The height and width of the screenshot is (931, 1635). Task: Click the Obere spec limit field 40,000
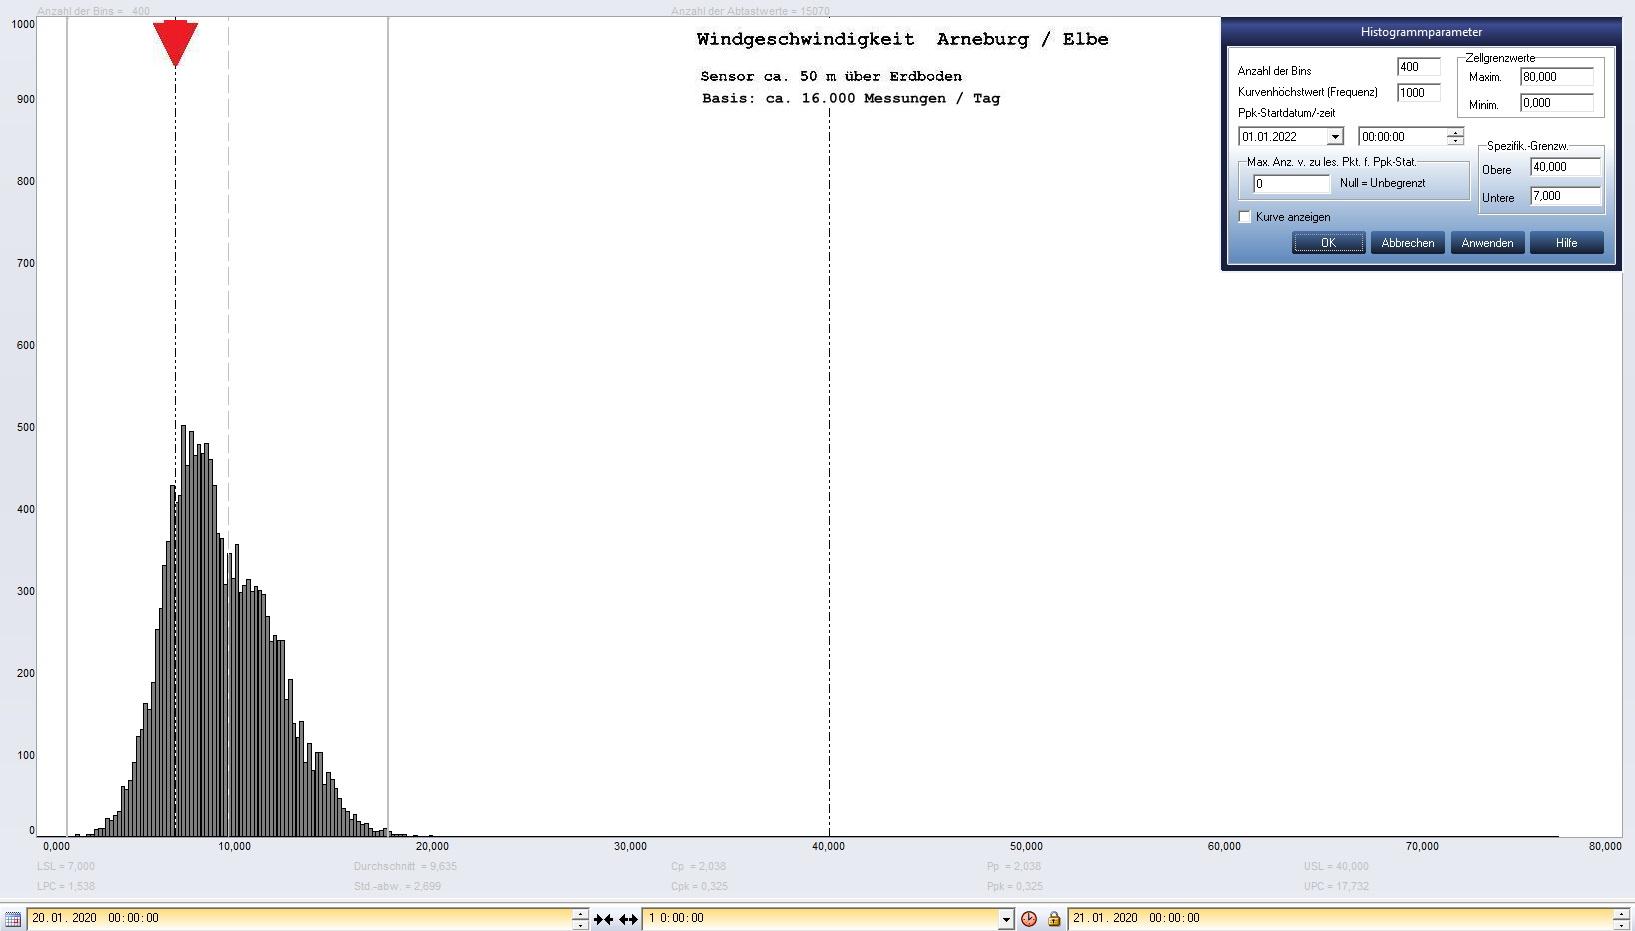(x=1565, y=167)
